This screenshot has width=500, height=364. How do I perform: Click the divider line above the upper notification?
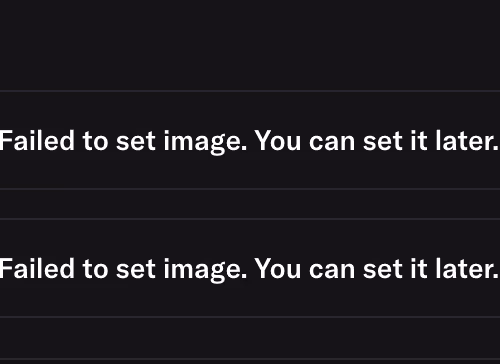click(x=250, y=91)
